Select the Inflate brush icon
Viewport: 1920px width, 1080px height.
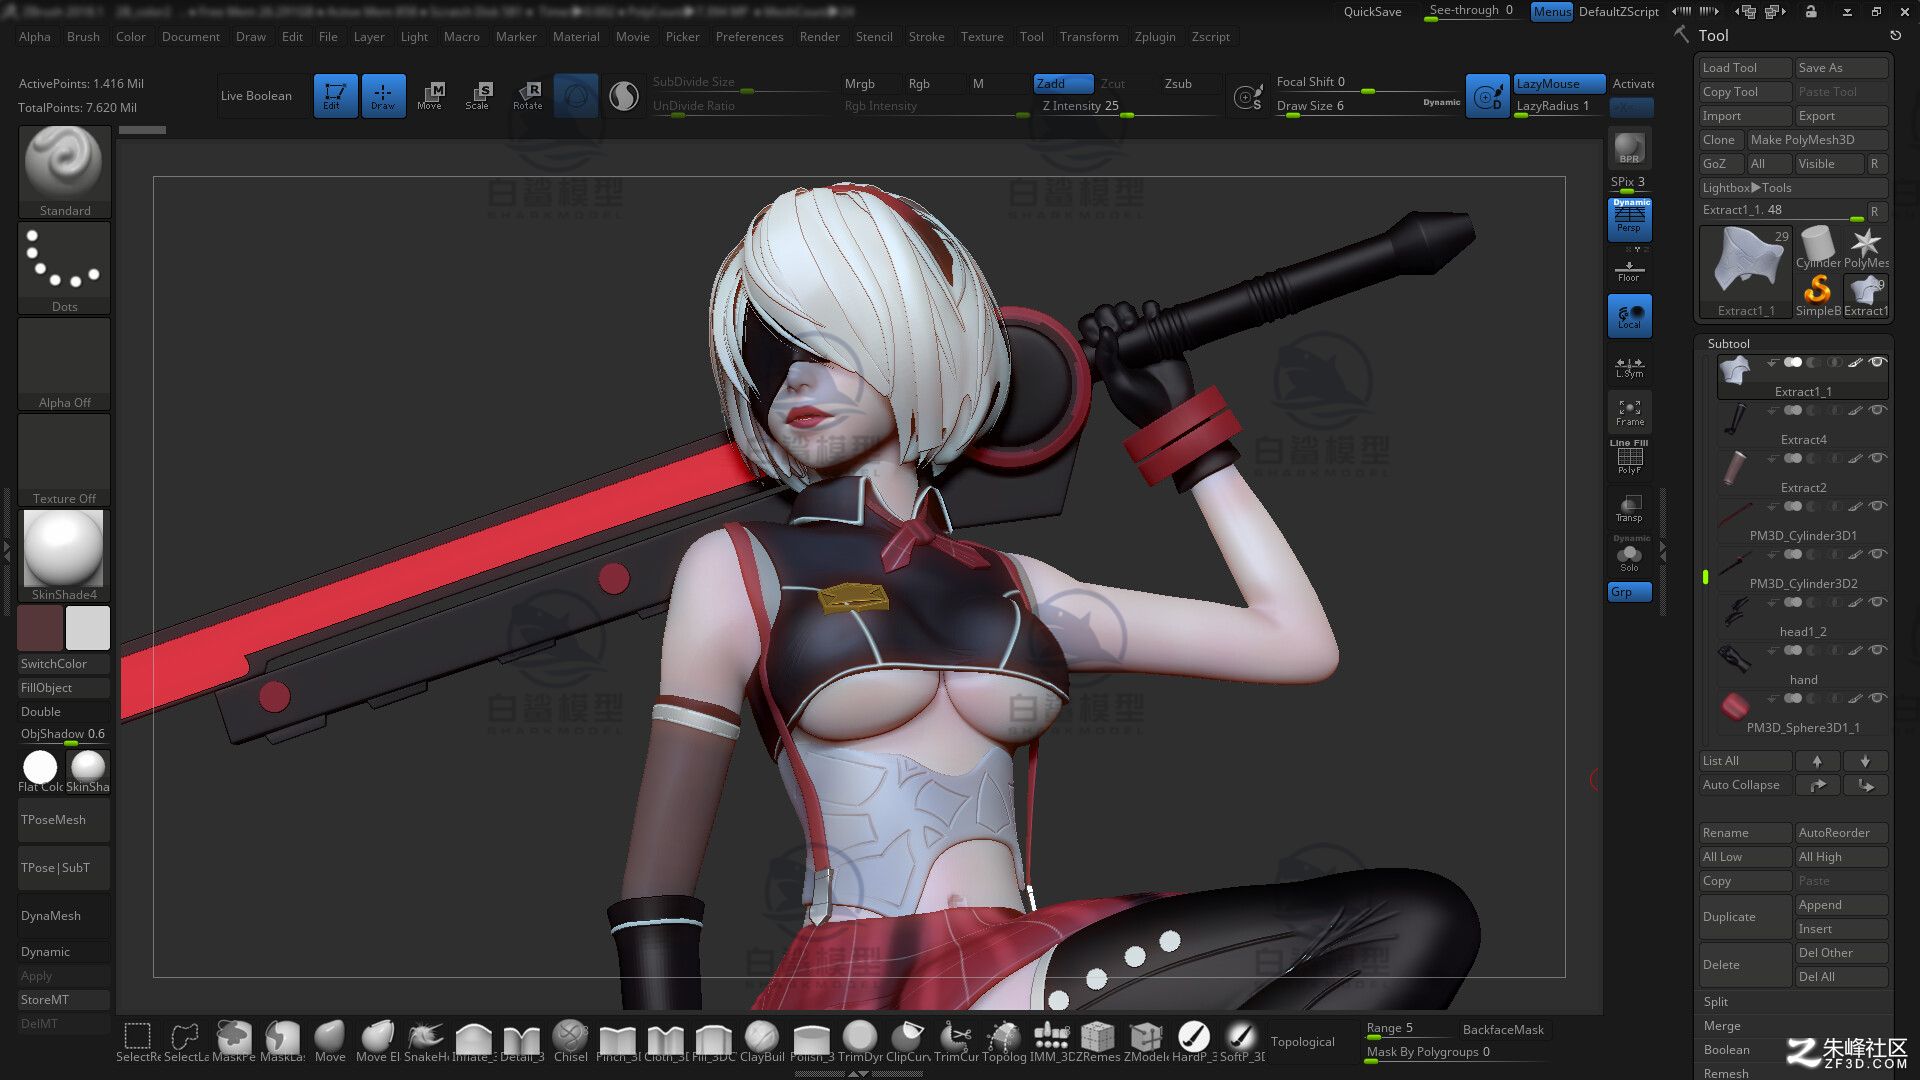[474, 1040]
